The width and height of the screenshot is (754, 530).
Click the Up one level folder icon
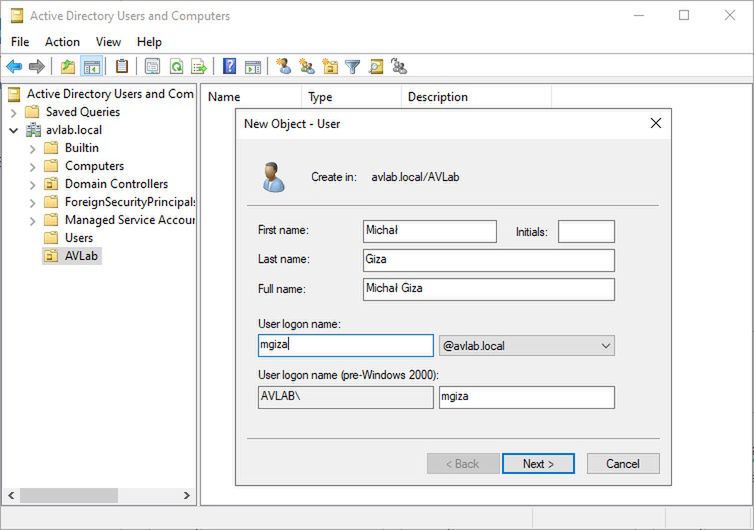click(x=67, y=67)
